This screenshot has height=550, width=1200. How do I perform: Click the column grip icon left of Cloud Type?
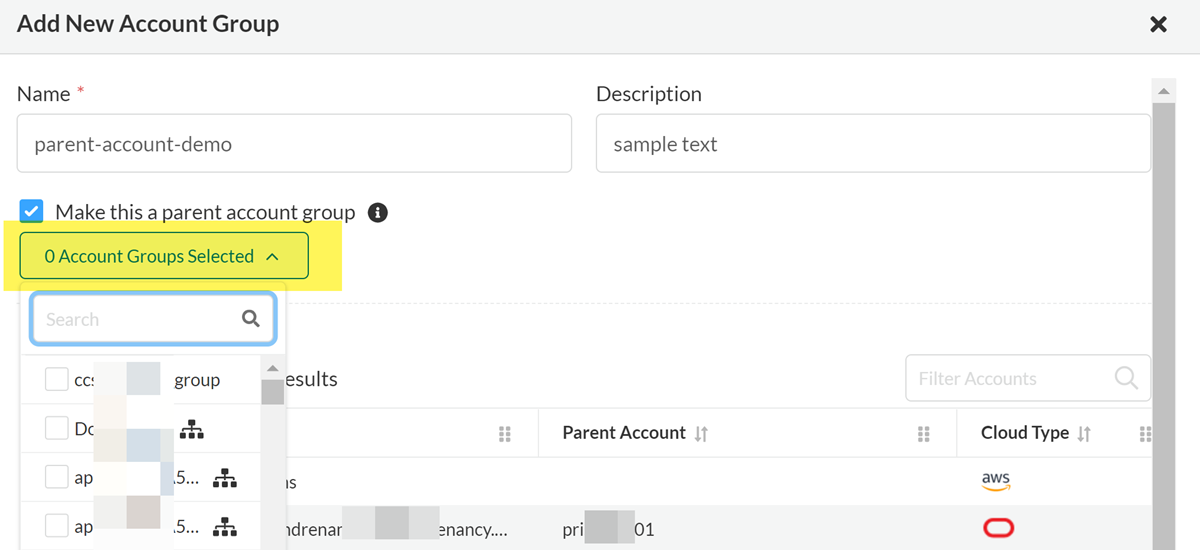(924, 434)
